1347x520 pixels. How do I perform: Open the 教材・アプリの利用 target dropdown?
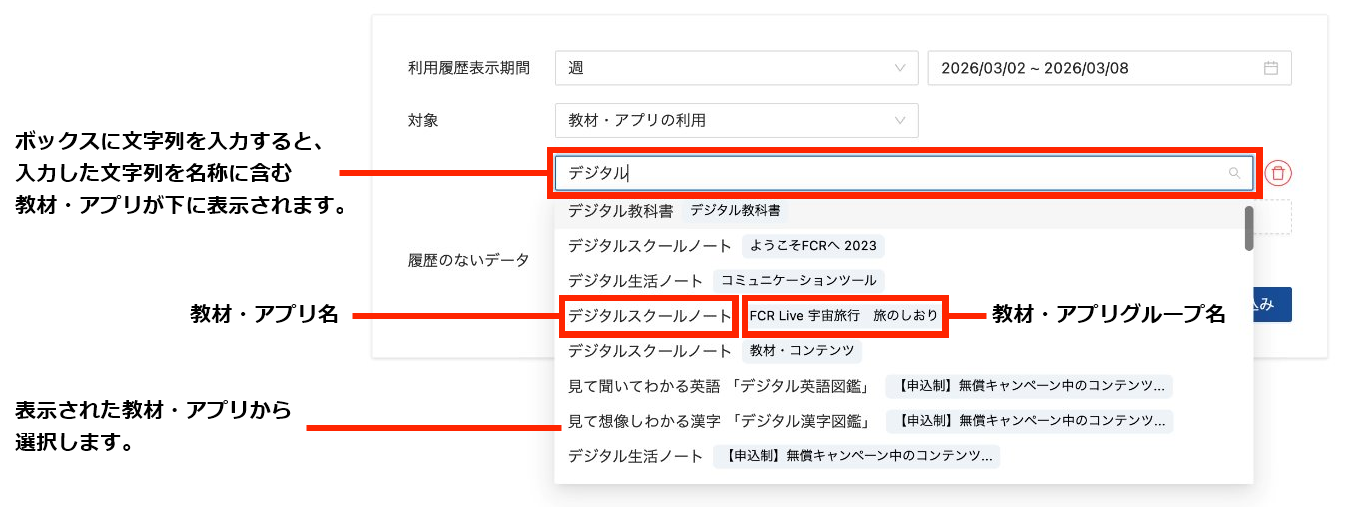click(736, 120)
